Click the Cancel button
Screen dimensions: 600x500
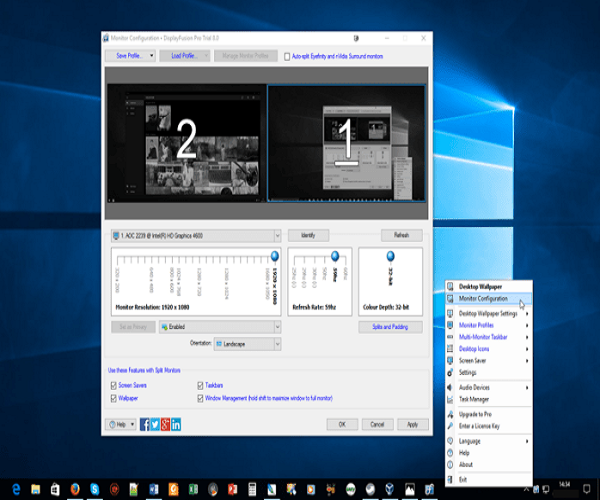click(x=377, y=424)
